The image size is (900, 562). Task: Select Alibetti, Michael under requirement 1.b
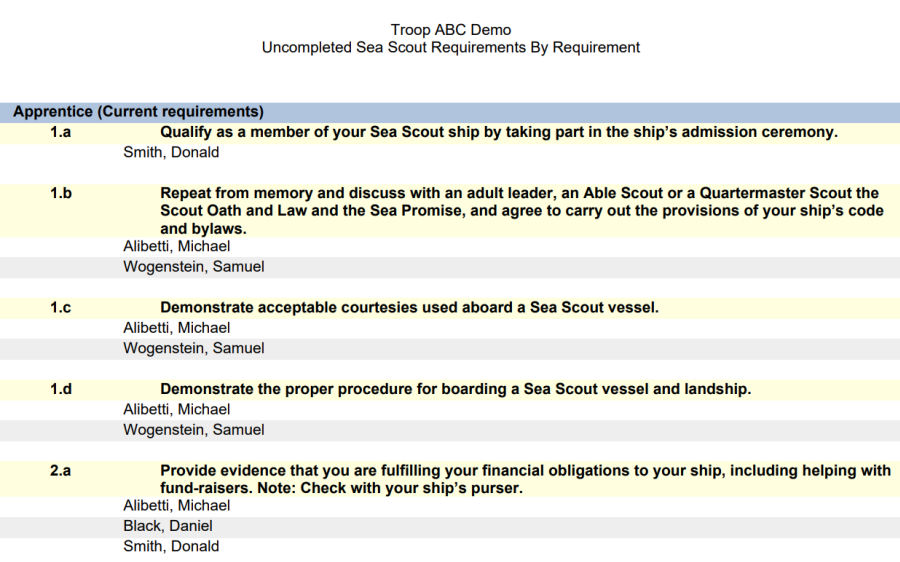pyautogui.click(x=176, y=246)
